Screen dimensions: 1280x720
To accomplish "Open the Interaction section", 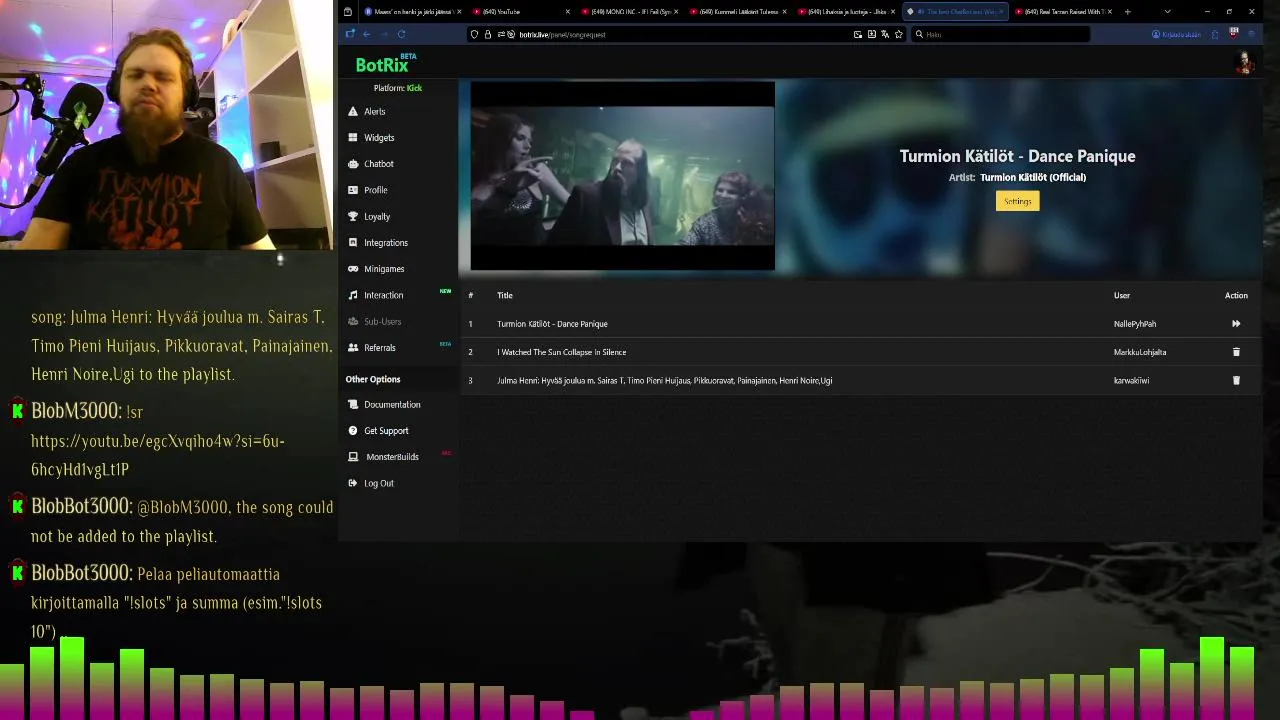I will pos(383,295).
